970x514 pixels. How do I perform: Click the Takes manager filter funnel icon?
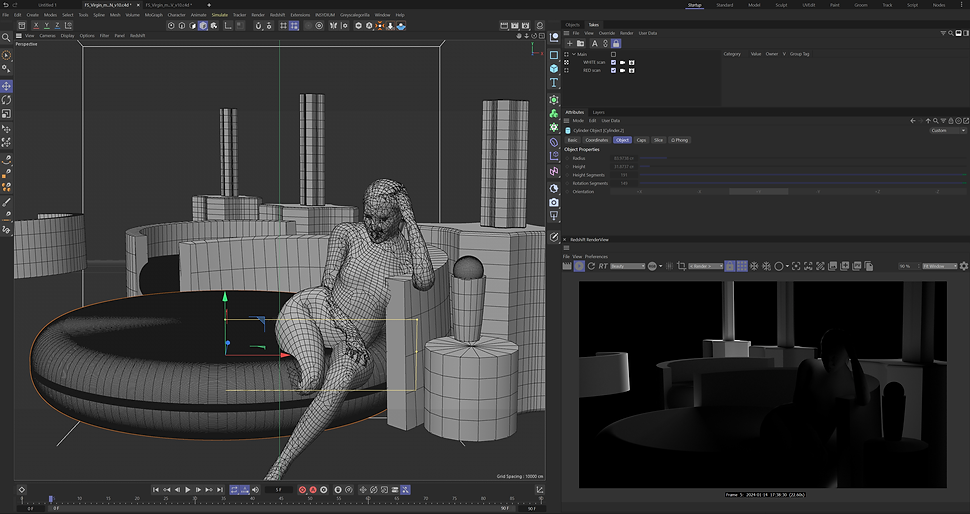(943, 33)
